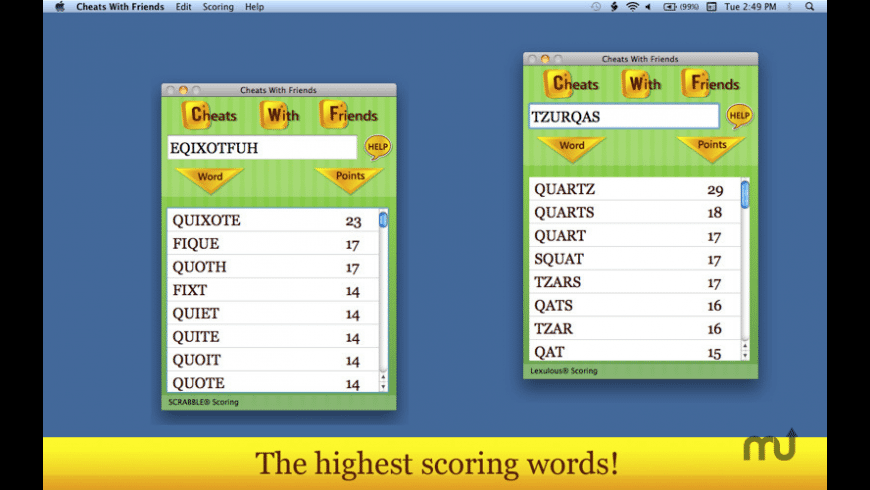Click the Time Machine menu bar icon
Viewport: 870px width, 490px height.
(x=596, y=7)
